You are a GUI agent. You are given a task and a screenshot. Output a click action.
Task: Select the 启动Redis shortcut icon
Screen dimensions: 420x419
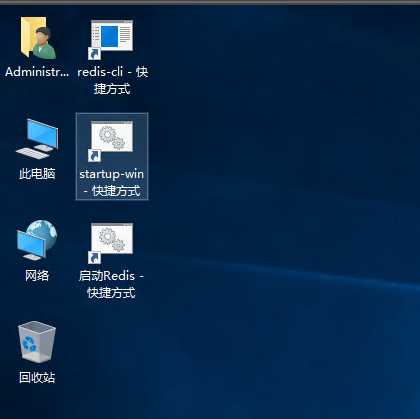point(111,243)
